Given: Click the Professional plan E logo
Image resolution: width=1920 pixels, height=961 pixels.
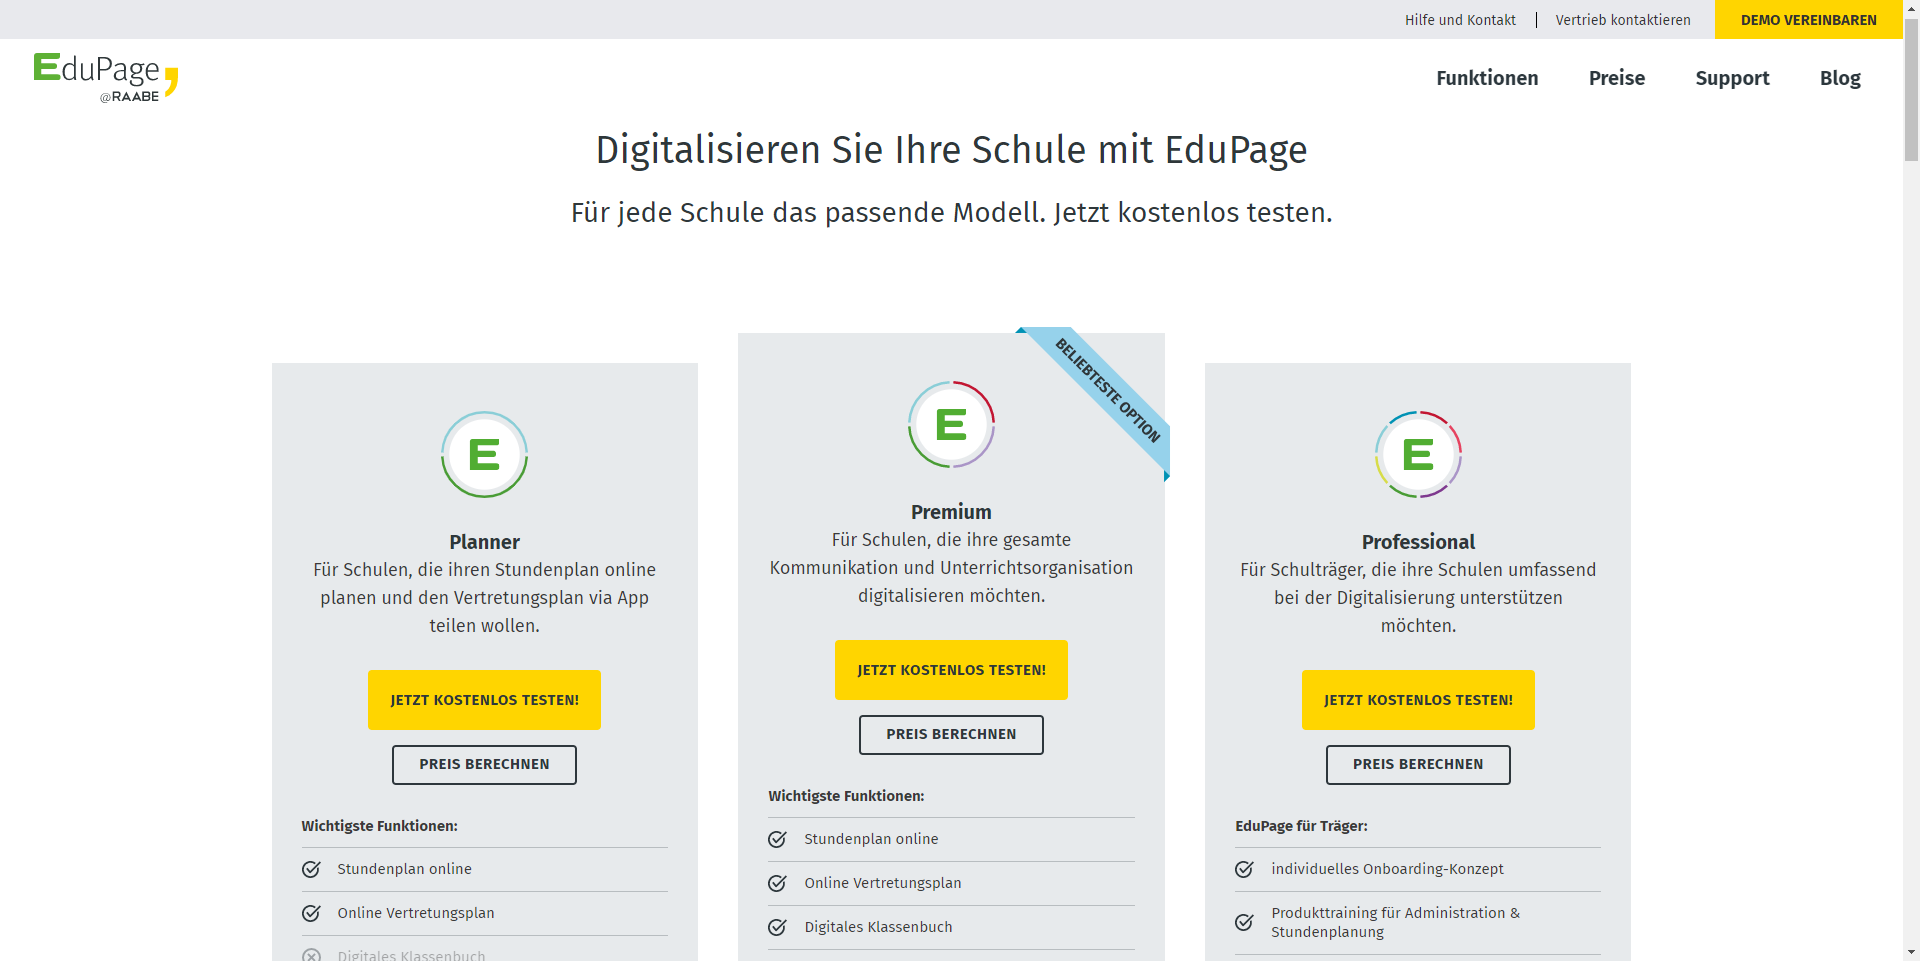Looking at the screenshot, I should point(1418,454).
